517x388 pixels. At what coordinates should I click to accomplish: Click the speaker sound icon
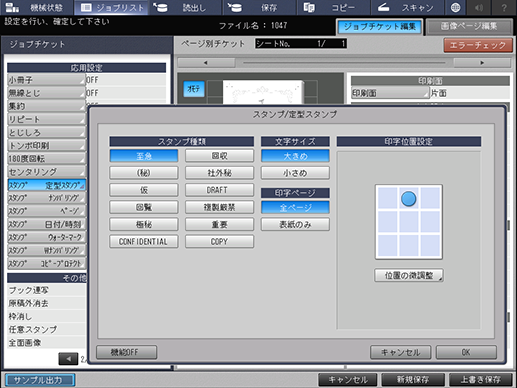[x=479, y=7]
